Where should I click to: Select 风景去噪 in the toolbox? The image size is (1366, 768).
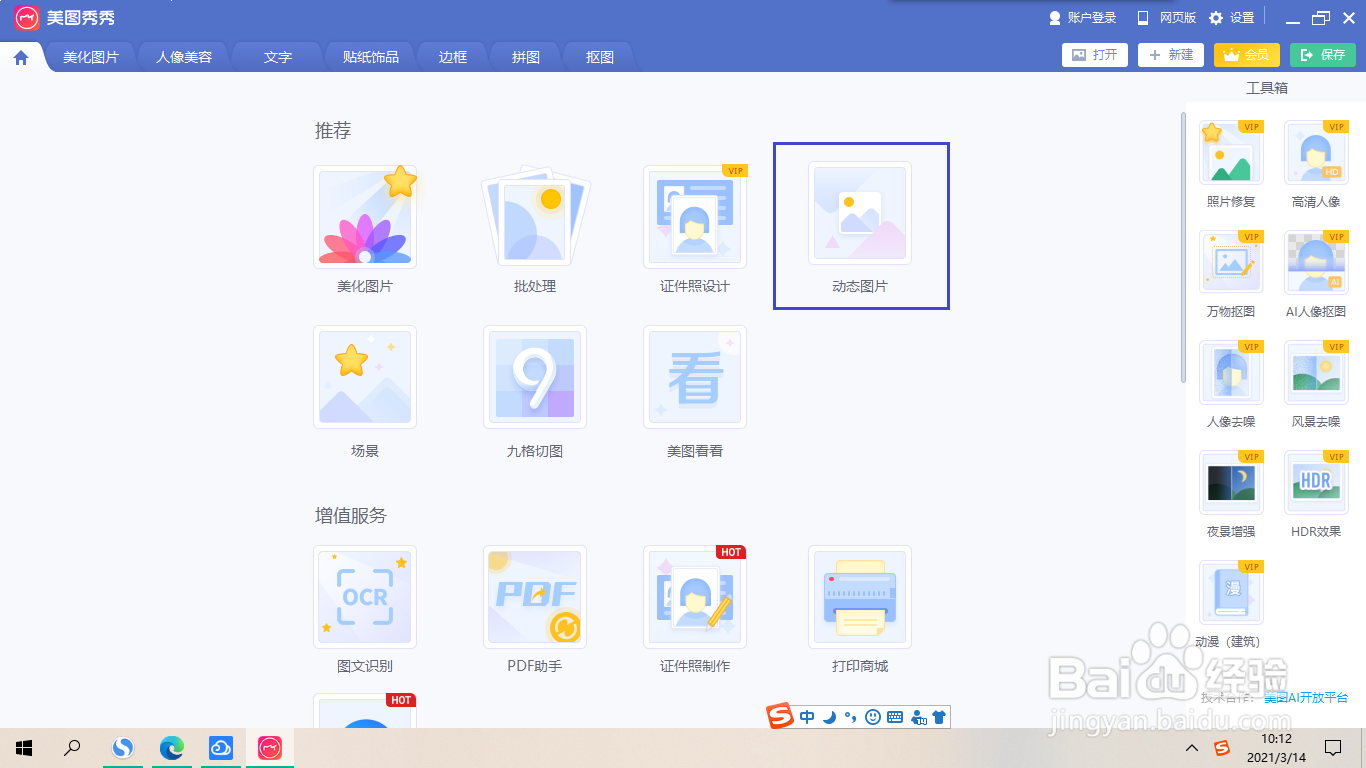(1316, 373)
